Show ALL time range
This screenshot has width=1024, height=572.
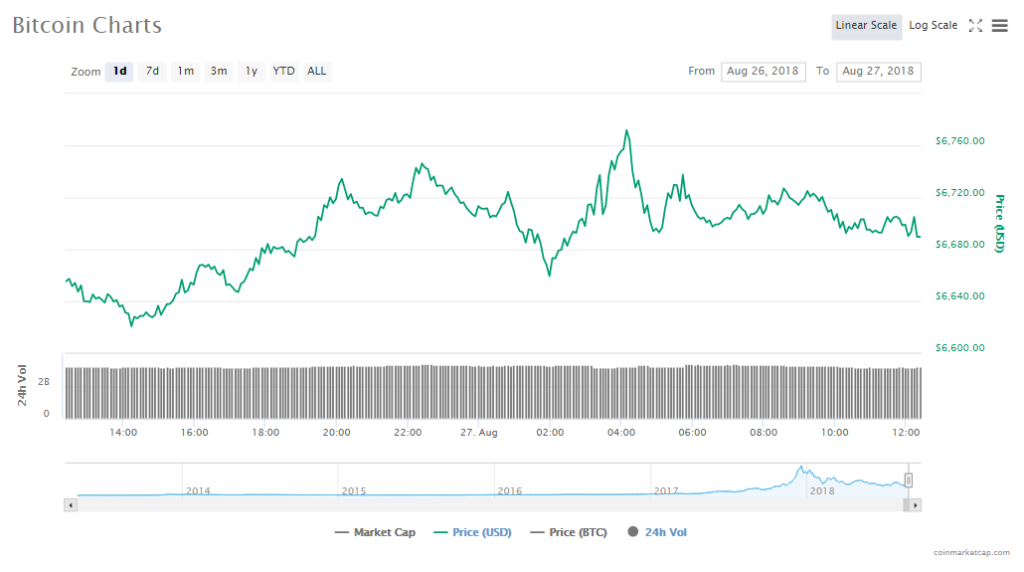[x=317, y=71]
